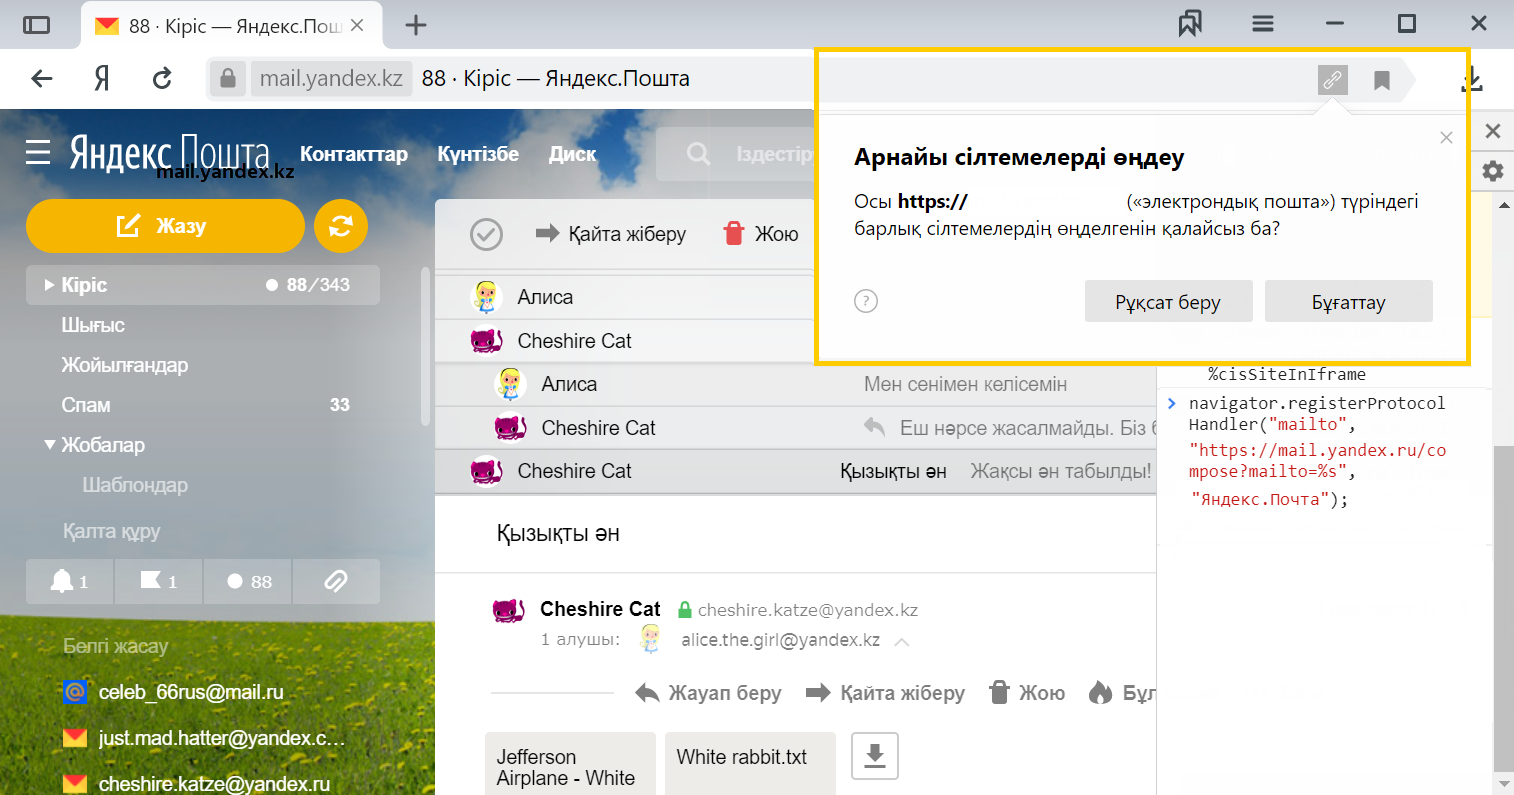The height and width of the screenshot is (795, 1514).
Task: Open the Контакттар menu item
Action: pyautogui.click(x=354, y=154)
